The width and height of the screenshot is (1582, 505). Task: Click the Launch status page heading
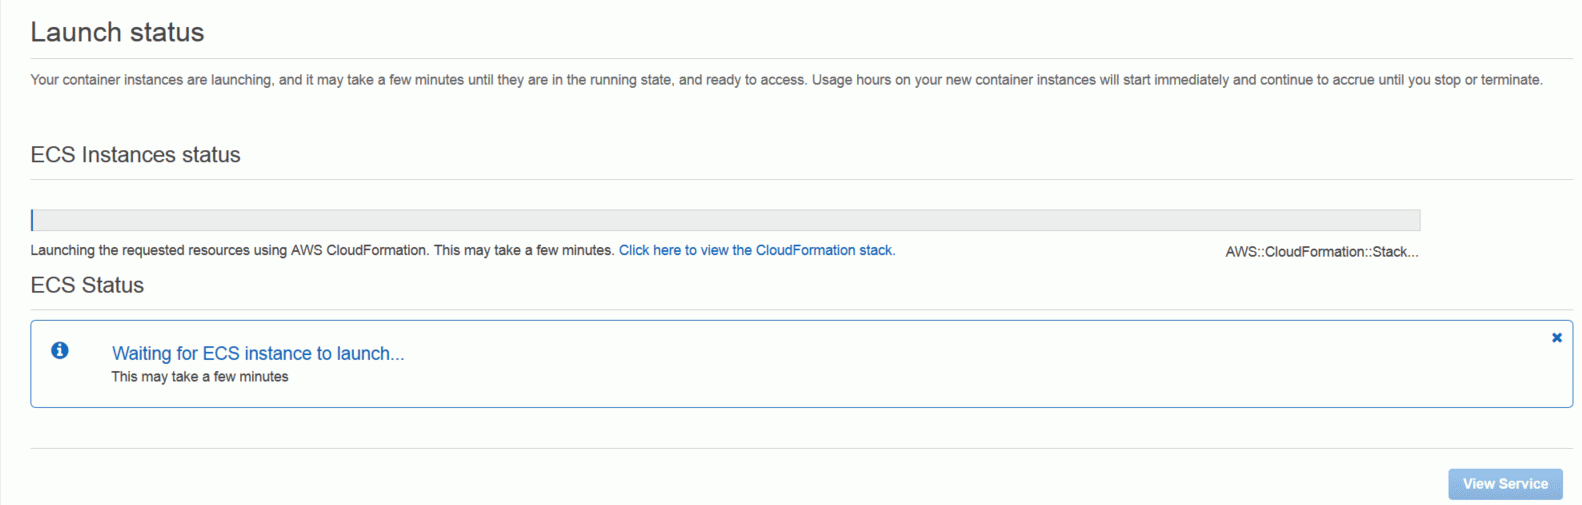point(117,33)
